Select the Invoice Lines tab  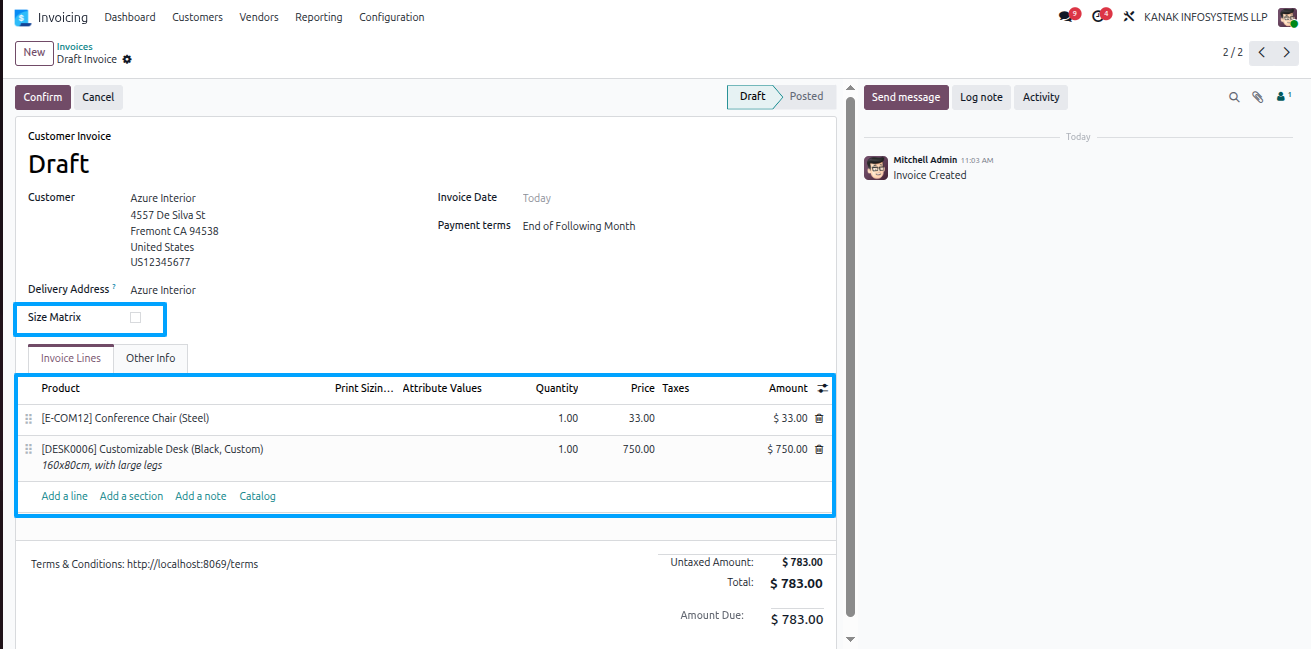coord(71,358)
